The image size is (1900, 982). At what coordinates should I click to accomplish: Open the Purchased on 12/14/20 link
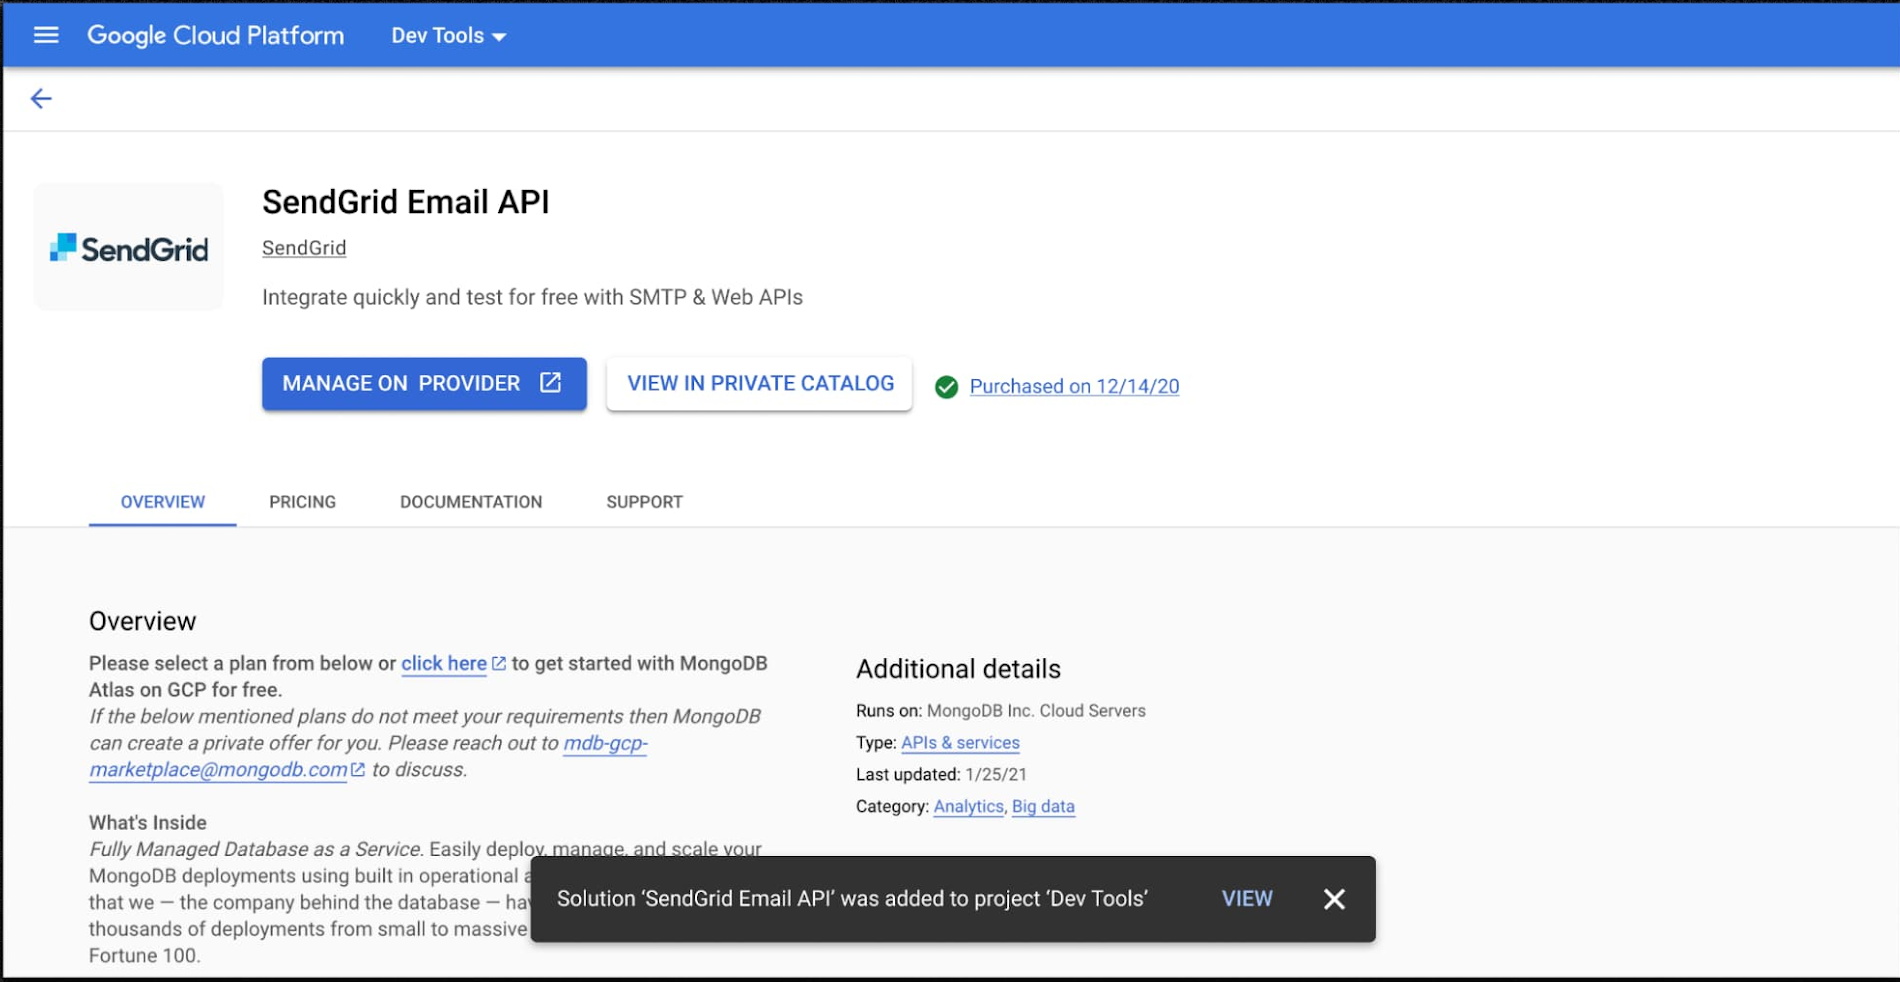[x=1074, y=386]
